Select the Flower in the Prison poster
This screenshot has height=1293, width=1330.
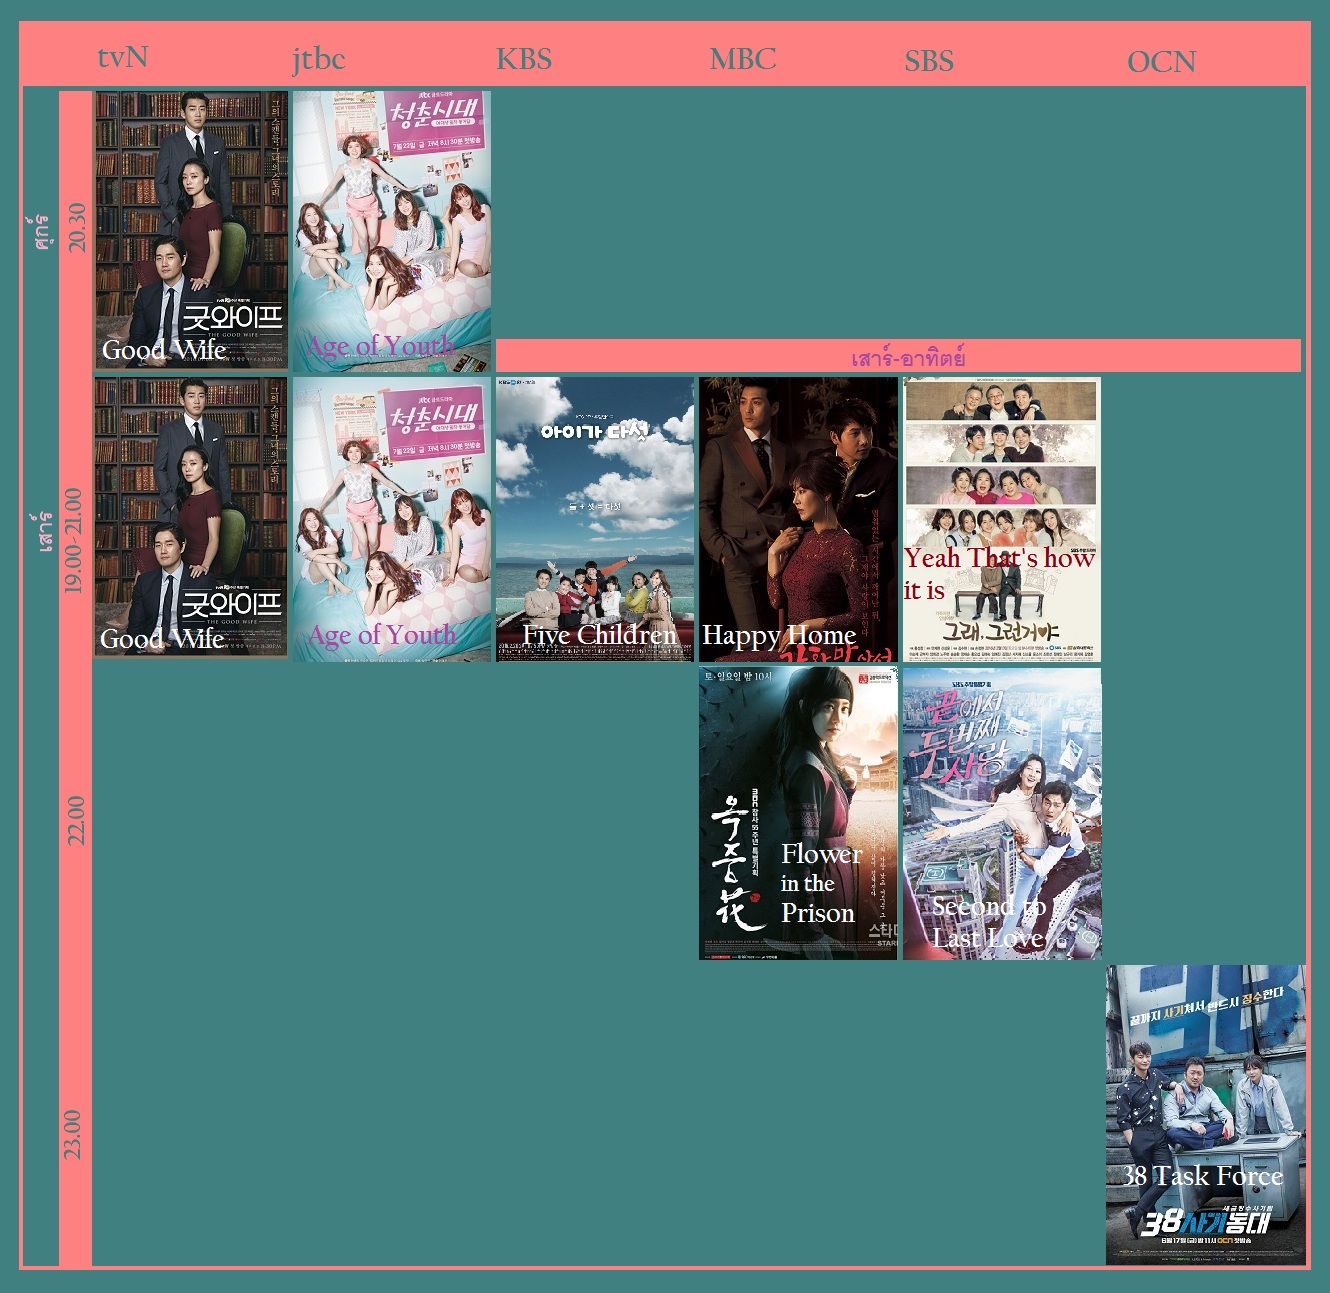coord(798,814)
